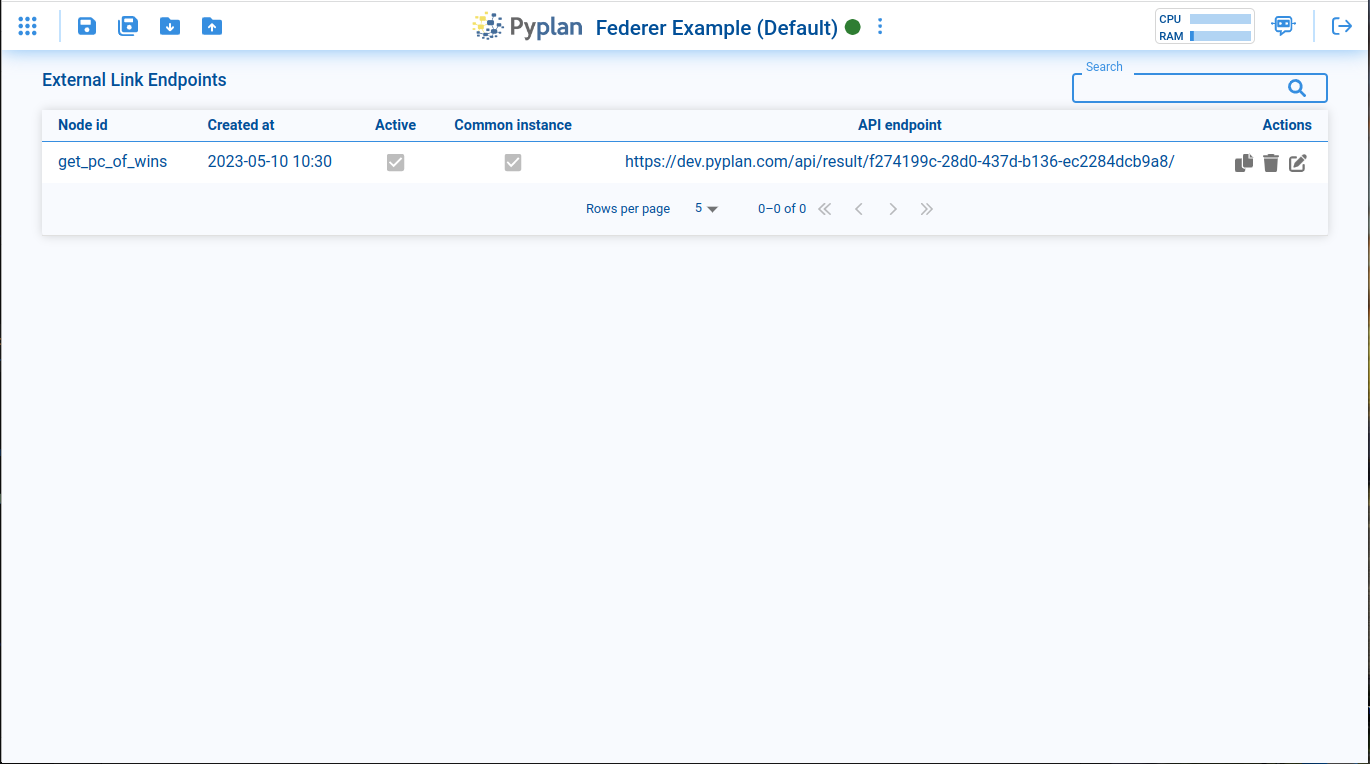This screenshot has width=1370, height=764.
Task: Click the get_pc_of_wins node link
Action: 112,161
